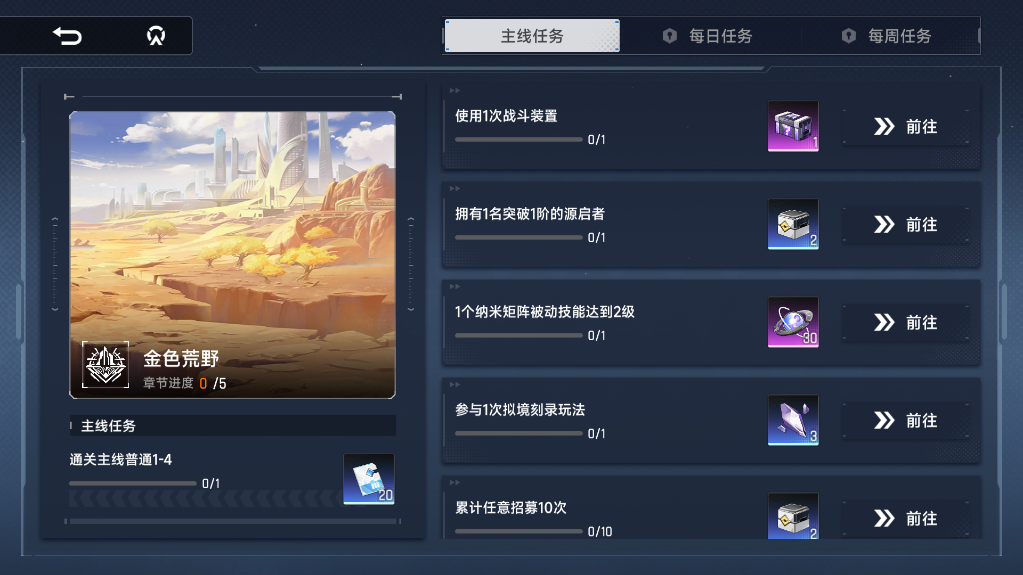Click 前往 for 使用1次战斗装置

[x=906, y=127]
